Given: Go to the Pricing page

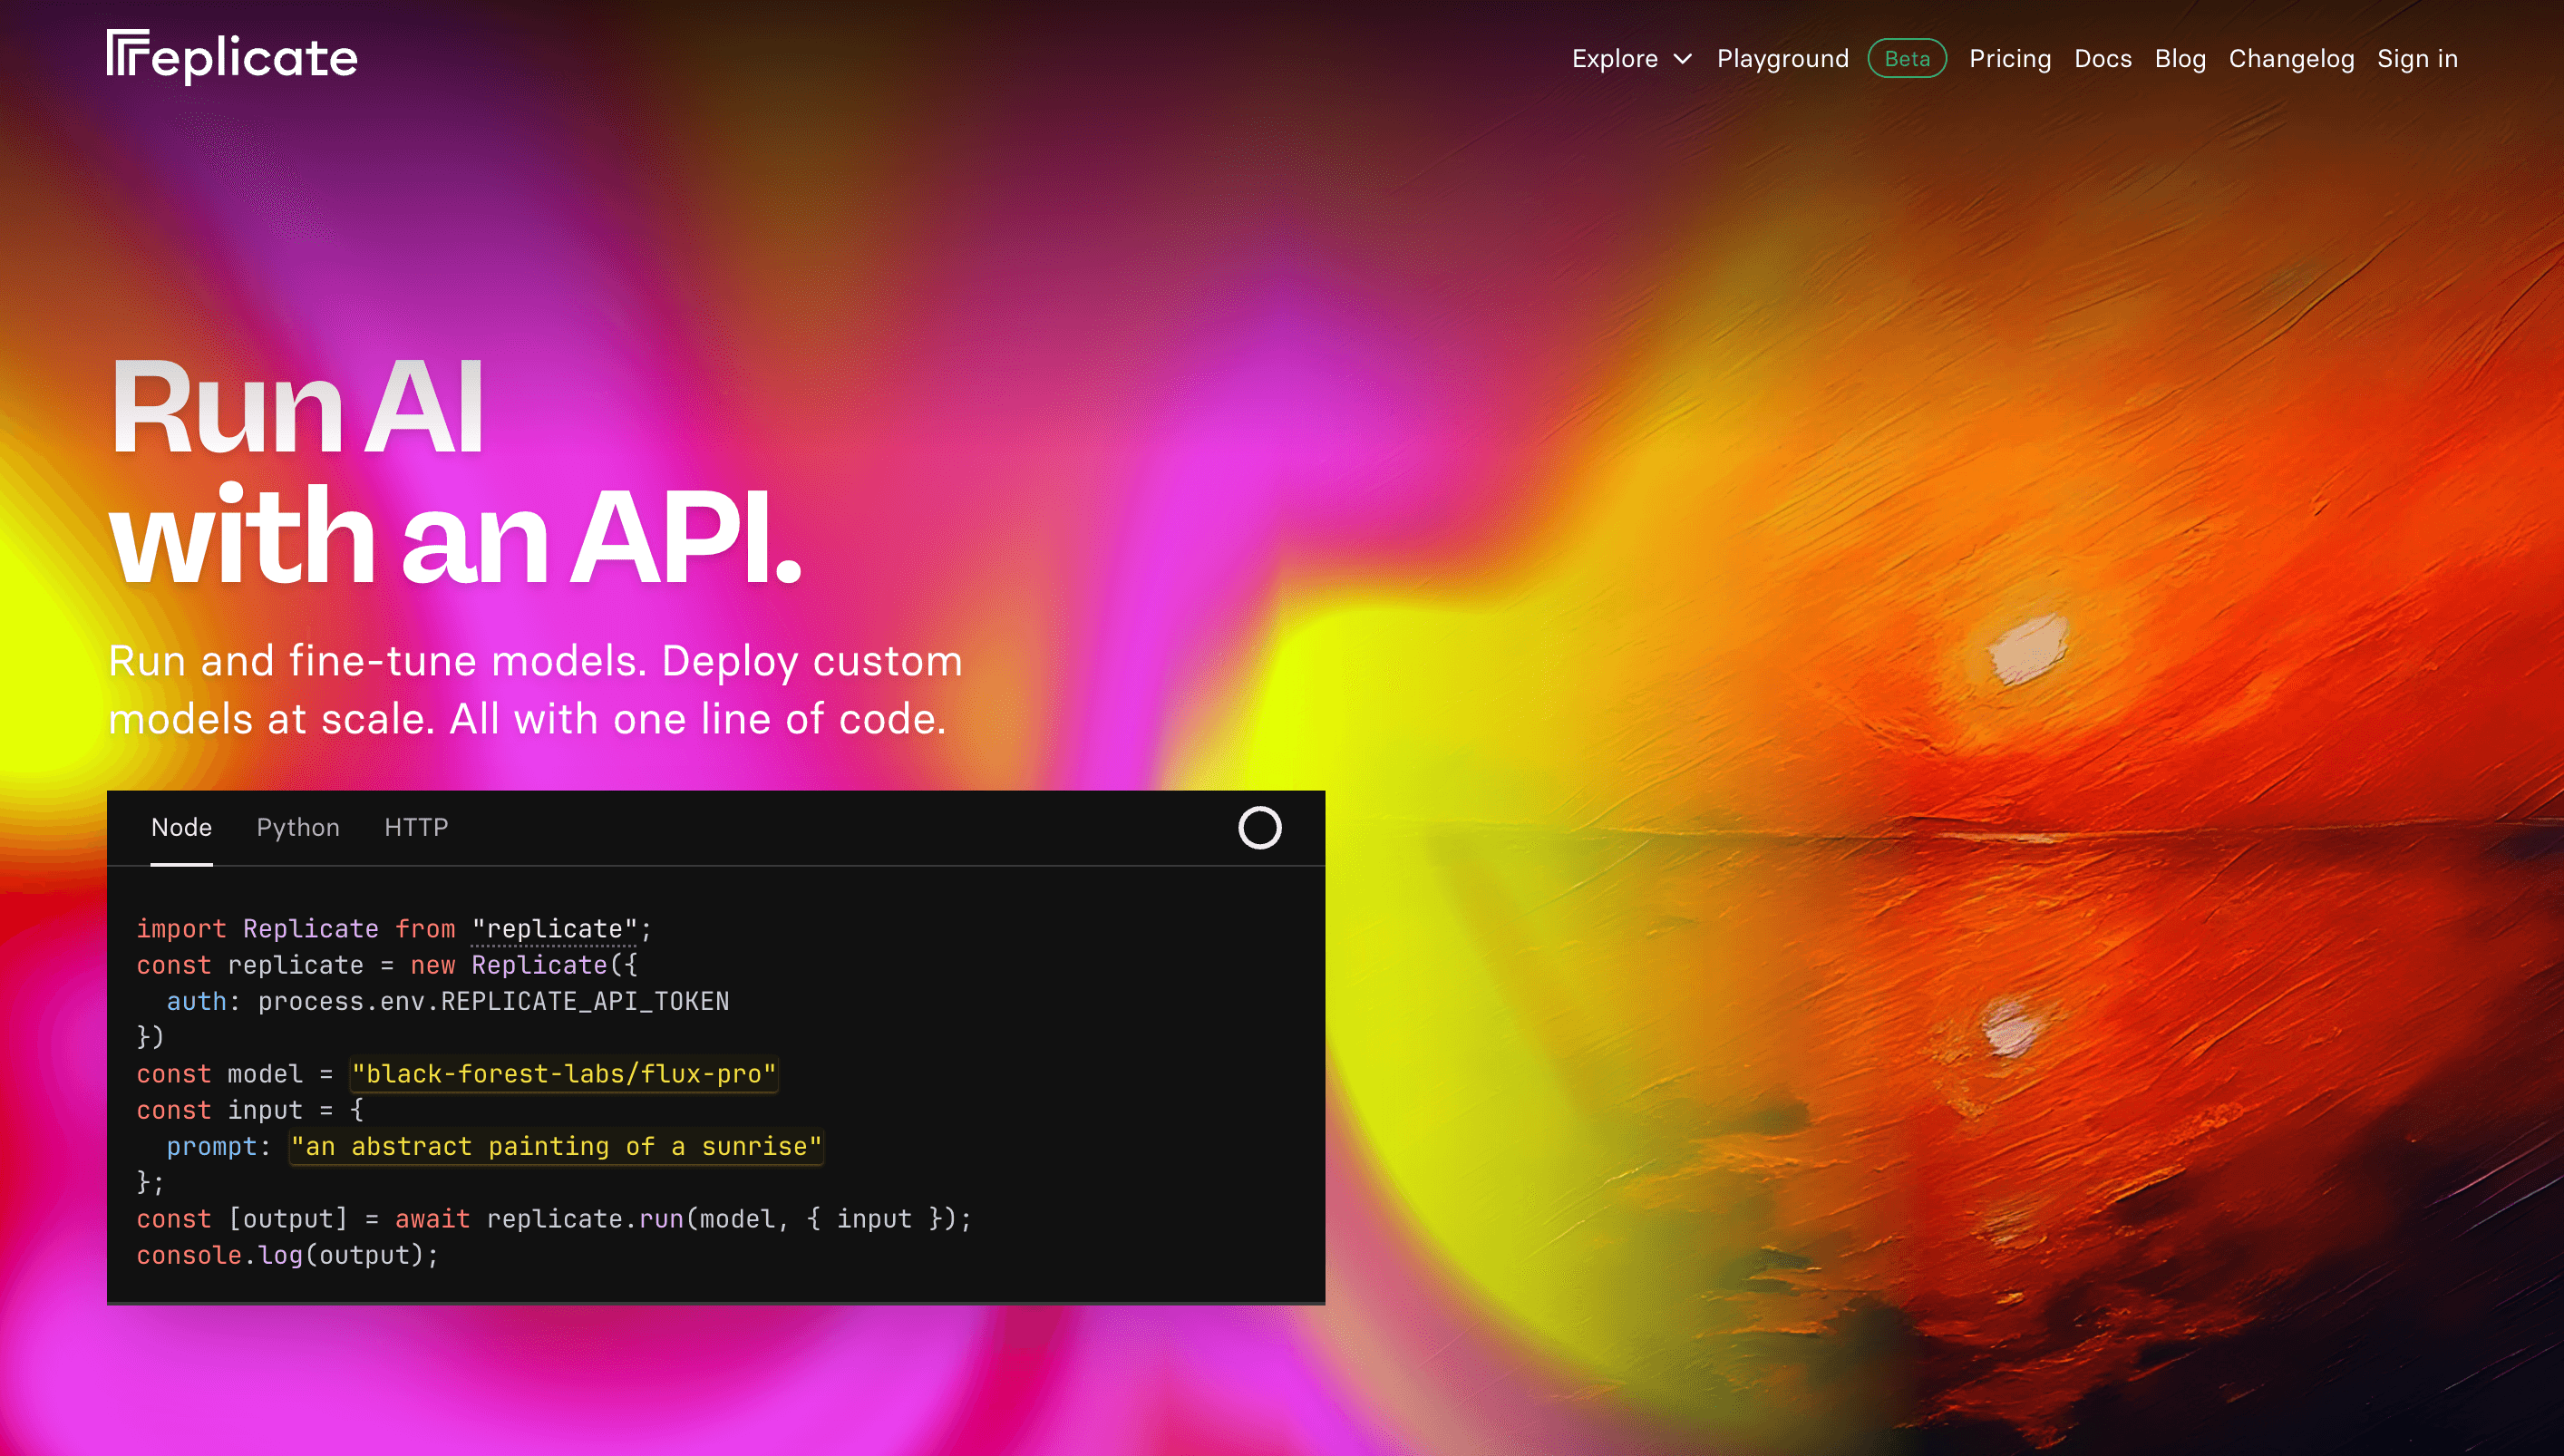Looking at the screenshot, I should (x=2009, y=59).
